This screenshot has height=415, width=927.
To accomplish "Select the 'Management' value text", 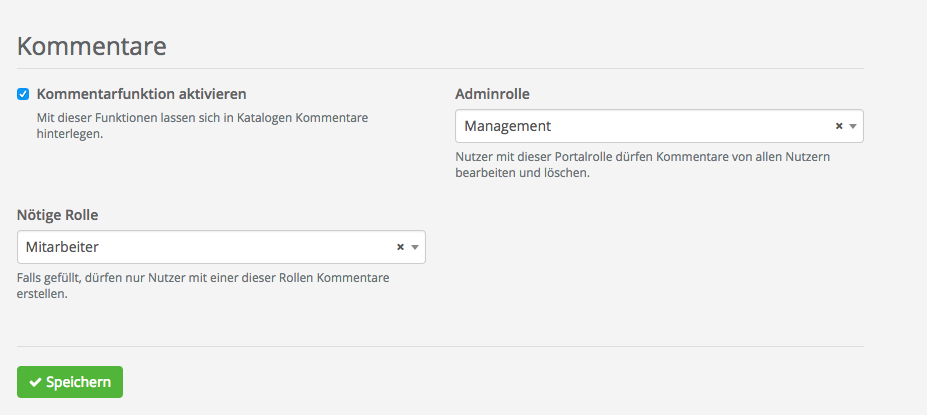I will click(x=507, y=127).
